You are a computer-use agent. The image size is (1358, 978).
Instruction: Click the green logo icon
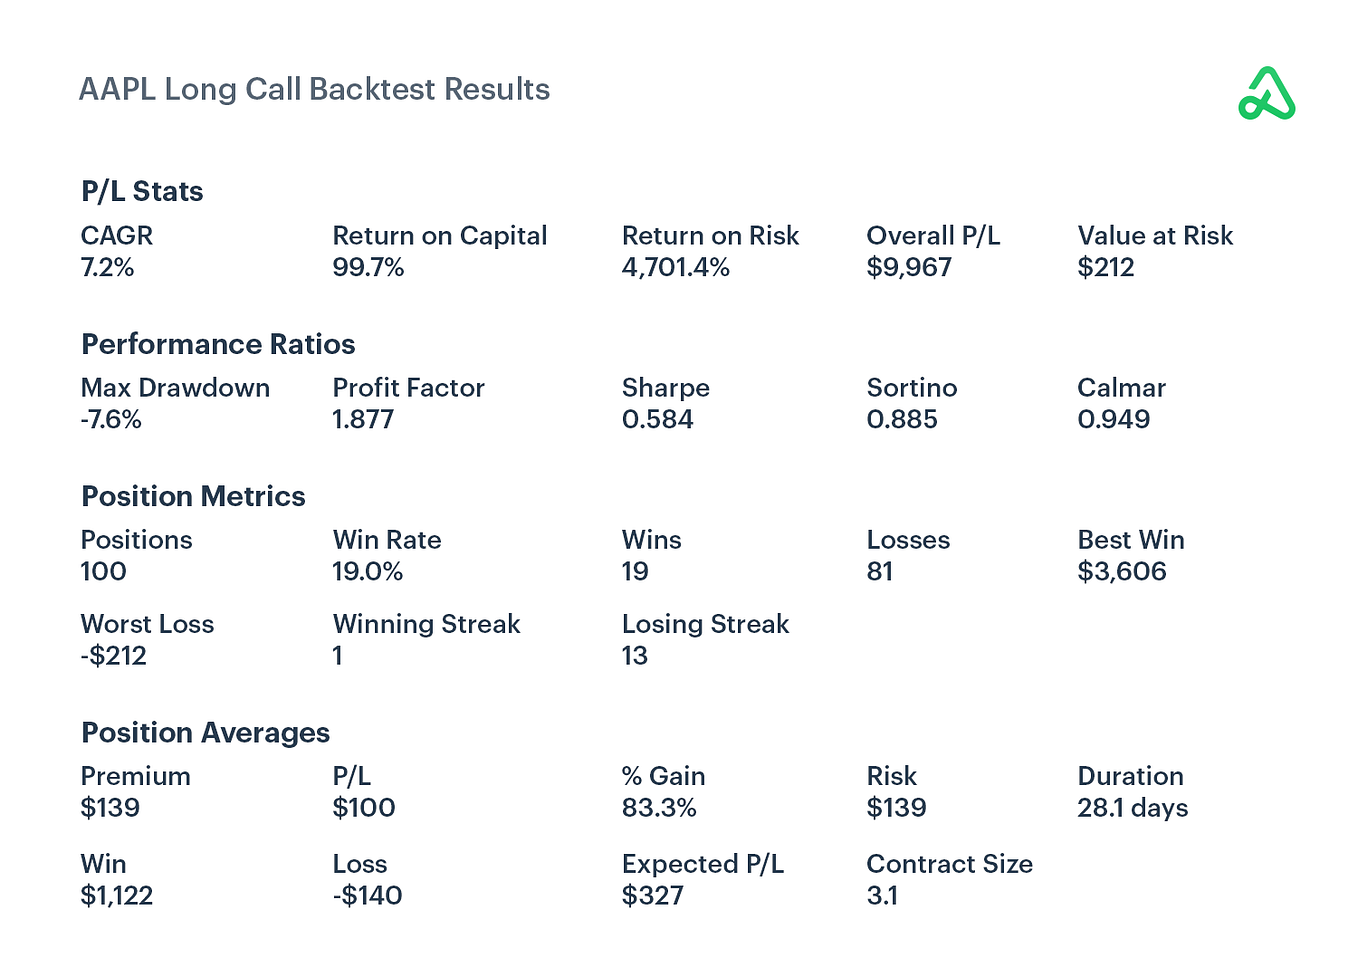[x=1266, y=95]
